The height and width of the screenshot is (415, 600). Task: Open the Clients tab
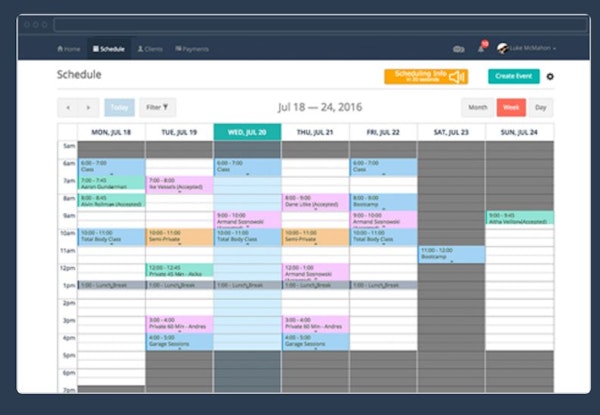(x=149, y=48)
